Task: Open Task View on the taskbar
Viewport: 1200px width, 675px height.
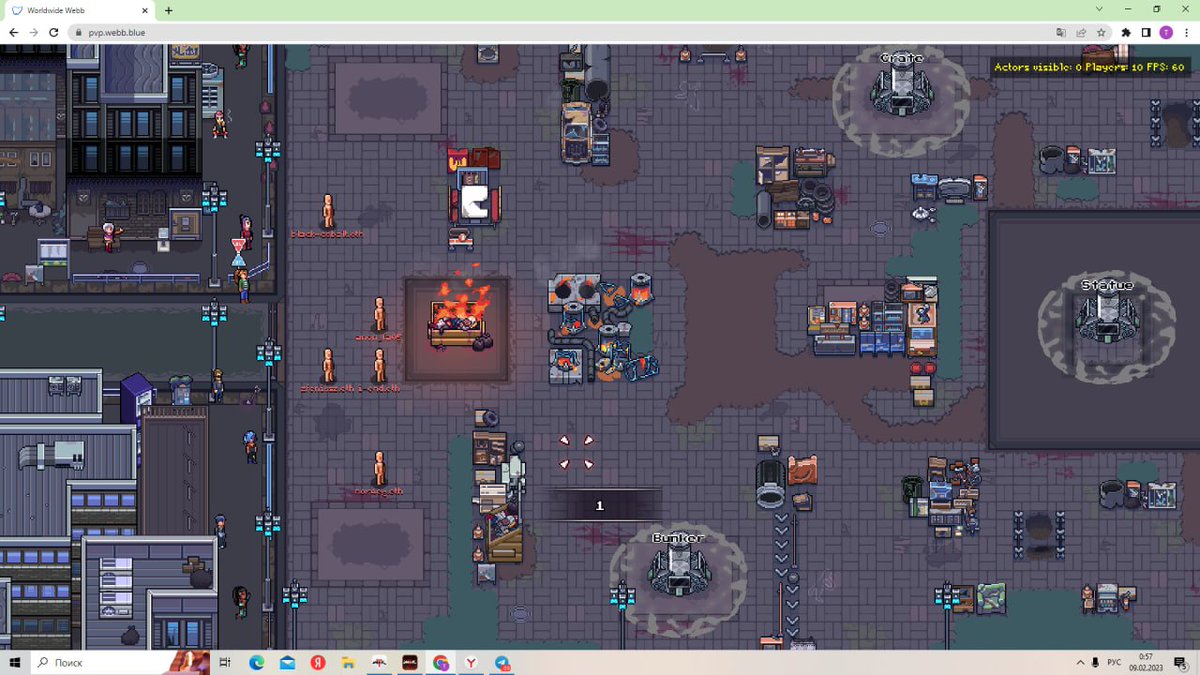Action: [x=225, y=663]
